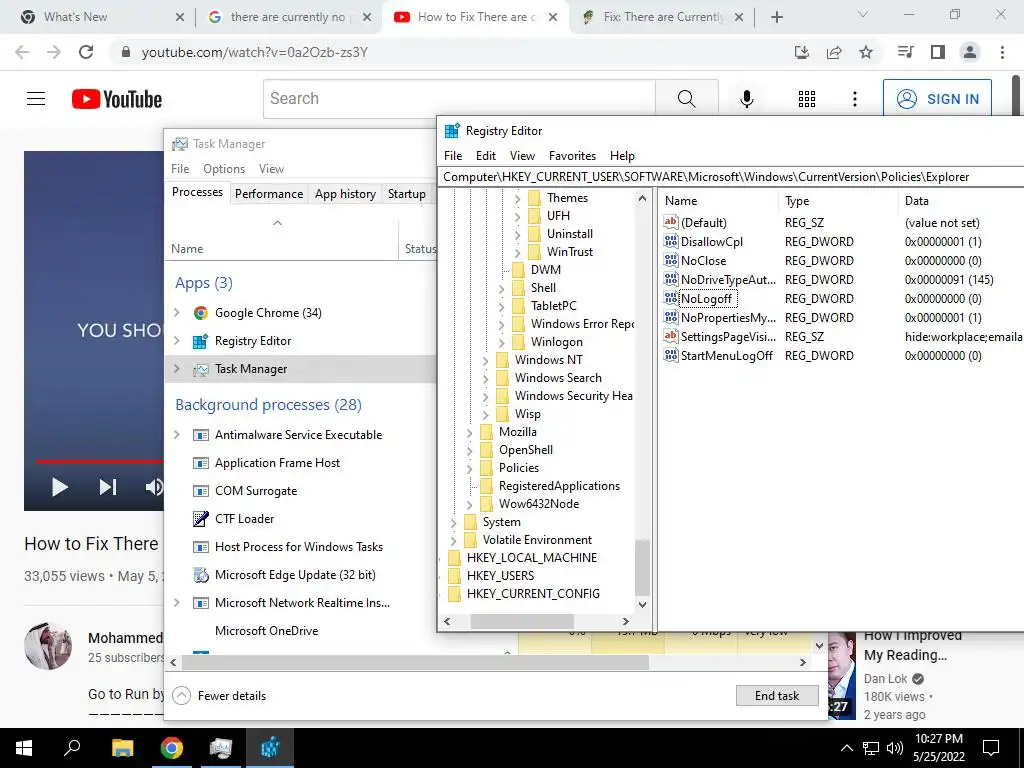Image resolution: width=1024 pixels, height=768 pixels.
Task: Select the OpenShell registry key
Action: [526, 450]
